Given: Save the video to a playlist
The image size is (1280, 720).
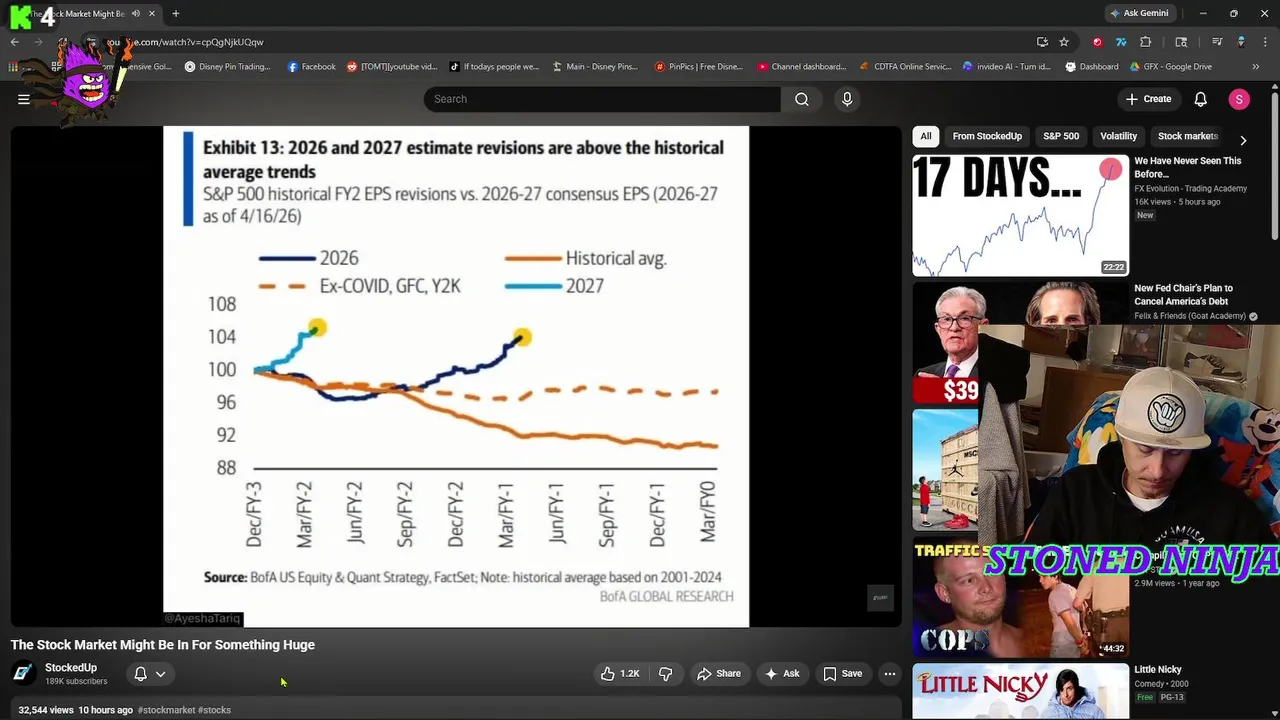Looking at the screenshot, I should pyautogui.click(x=842, y=674).
